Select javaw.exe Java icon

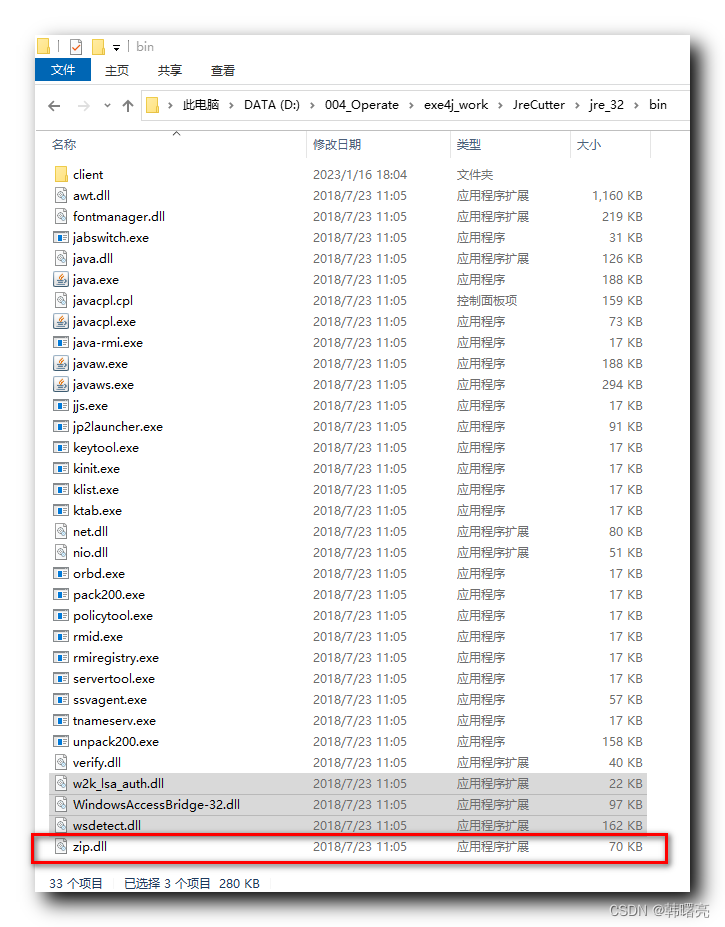(x=61, y=363)
